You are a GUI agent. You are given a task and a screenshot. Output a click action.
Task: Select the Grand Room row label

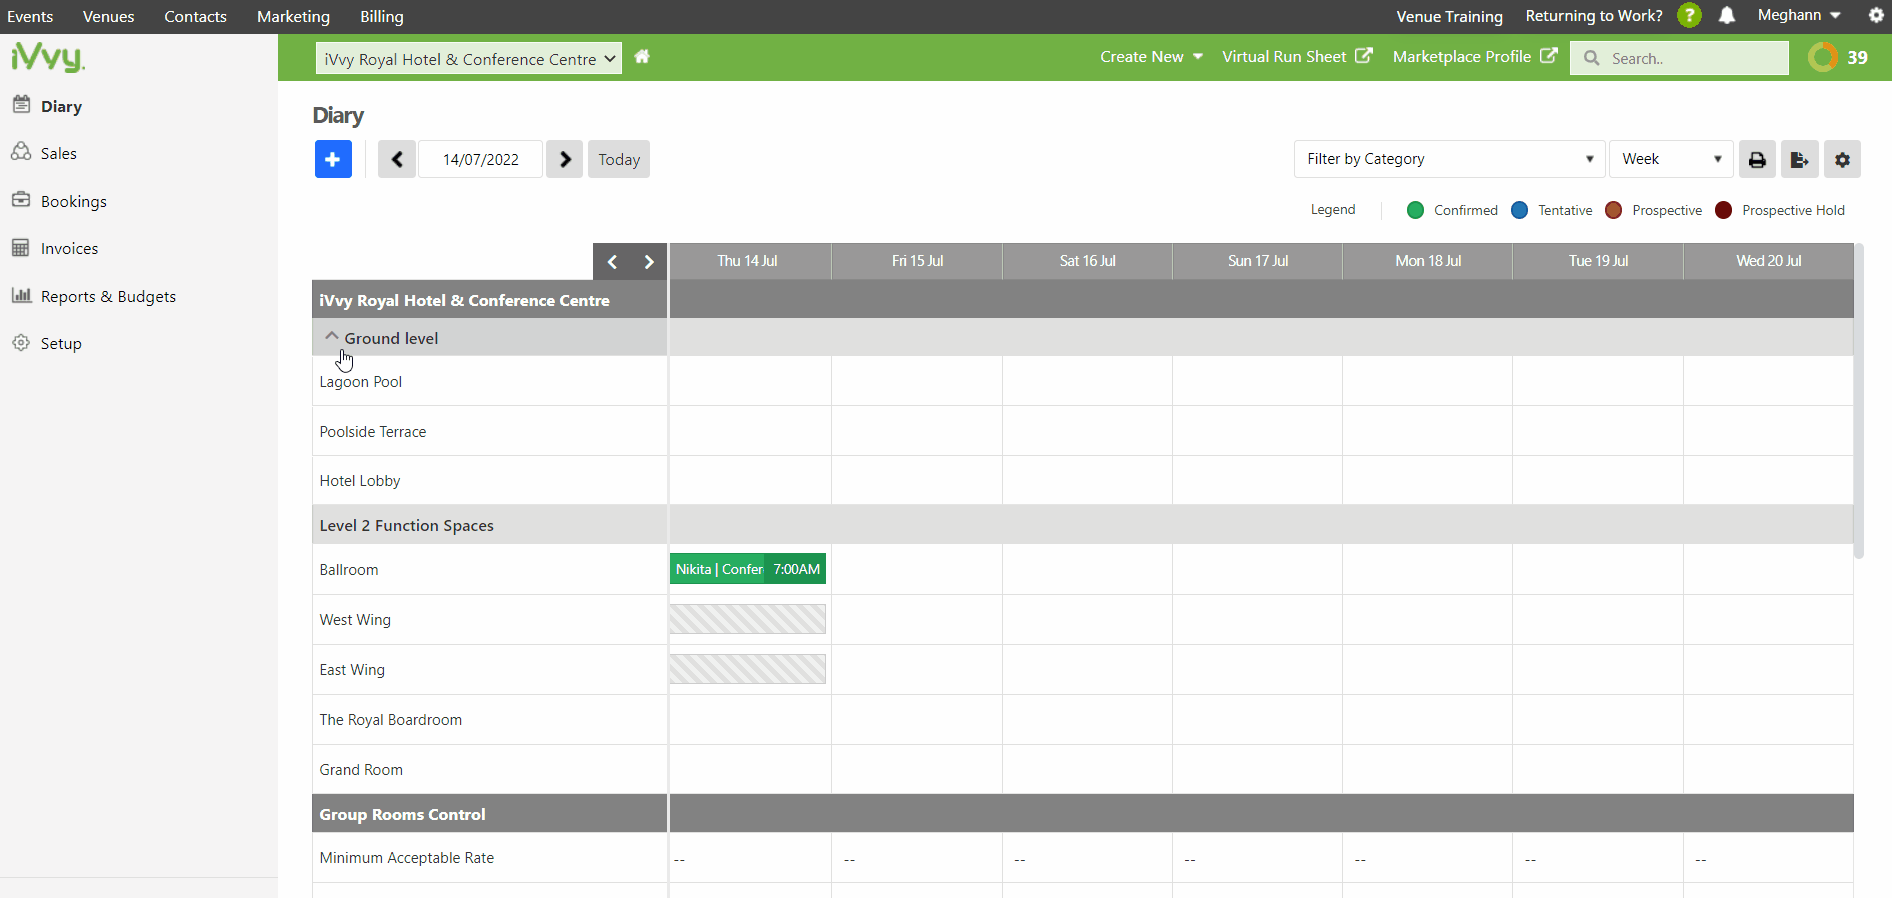coord(361,770)
